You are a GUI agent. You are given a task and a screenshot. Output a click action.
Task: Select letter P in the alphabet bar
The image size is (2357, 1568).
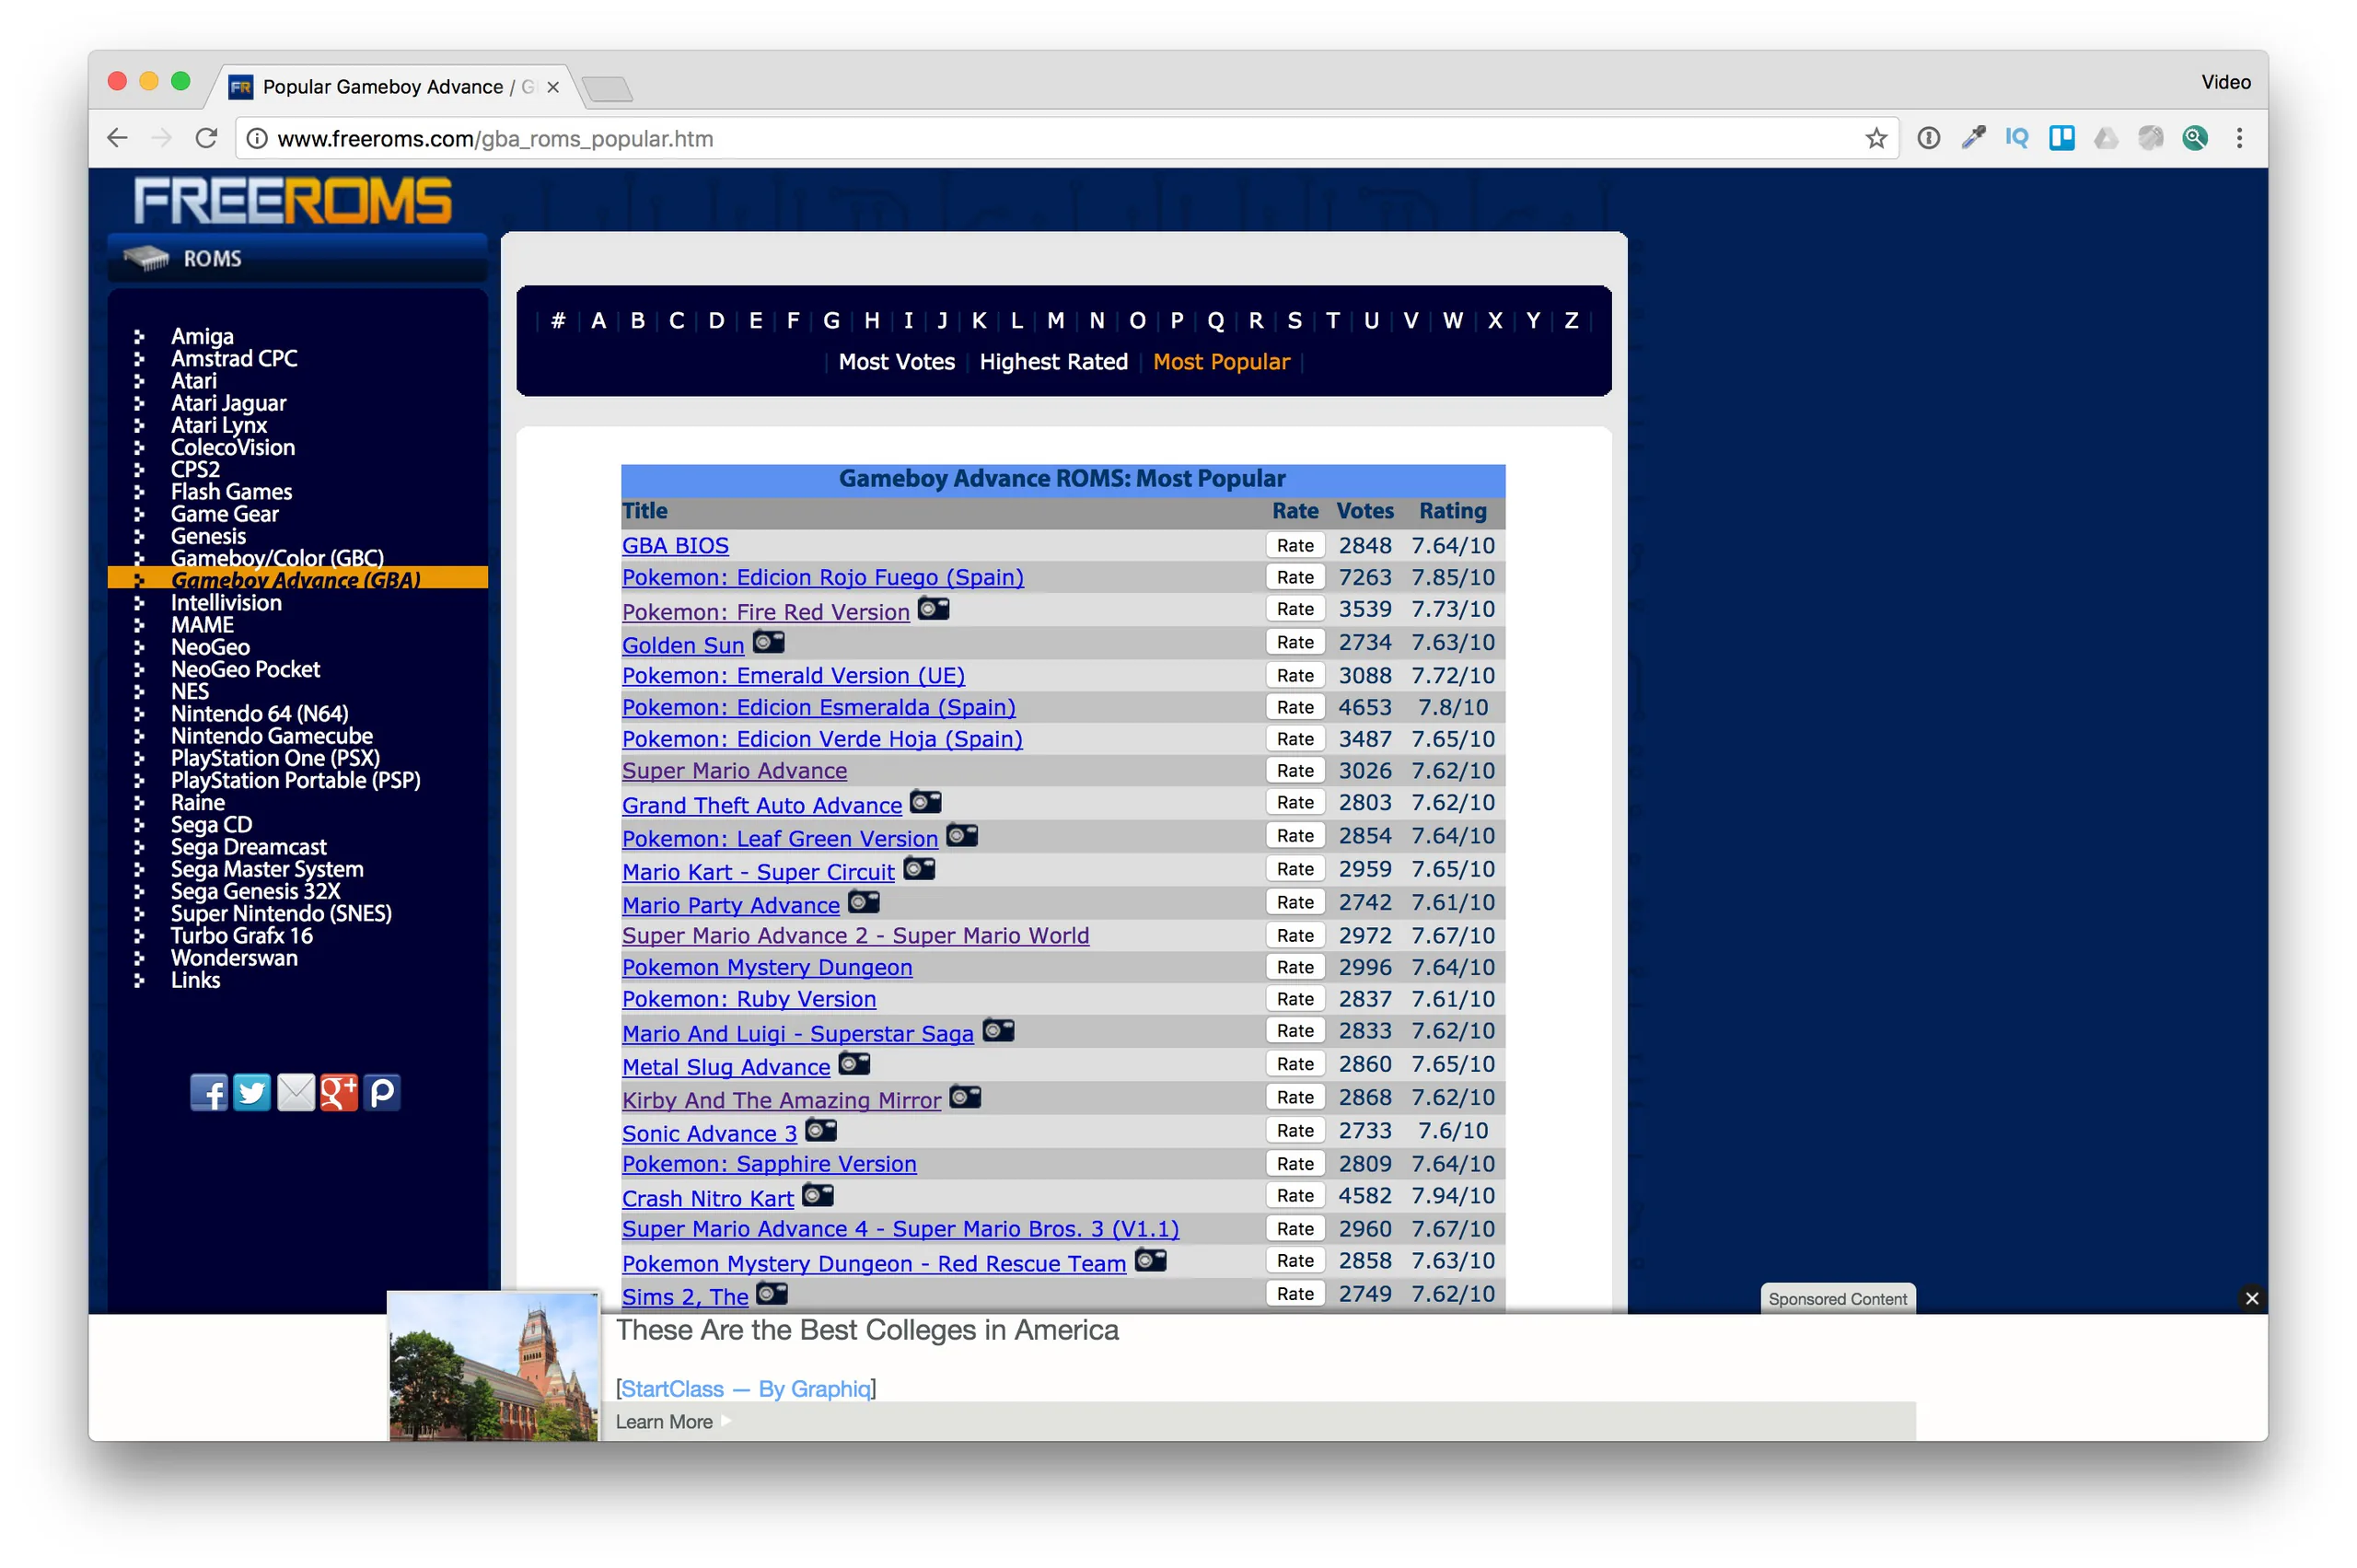pos(1176,320)
